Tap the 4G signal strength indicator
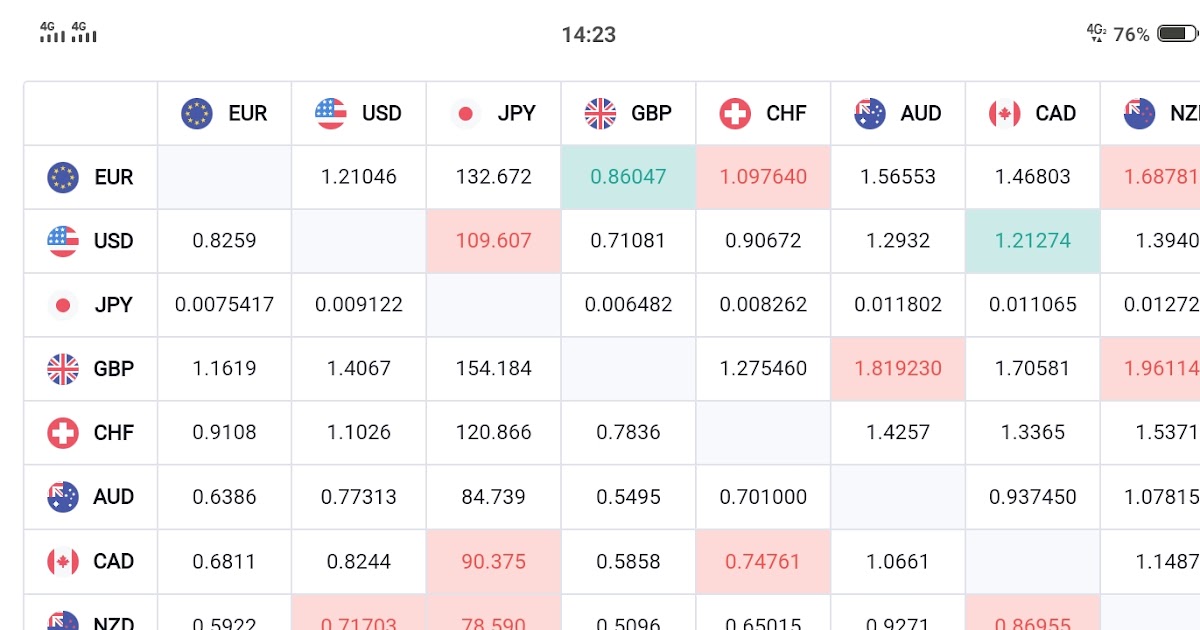The image size is (1200, 630). click(50, 33)
